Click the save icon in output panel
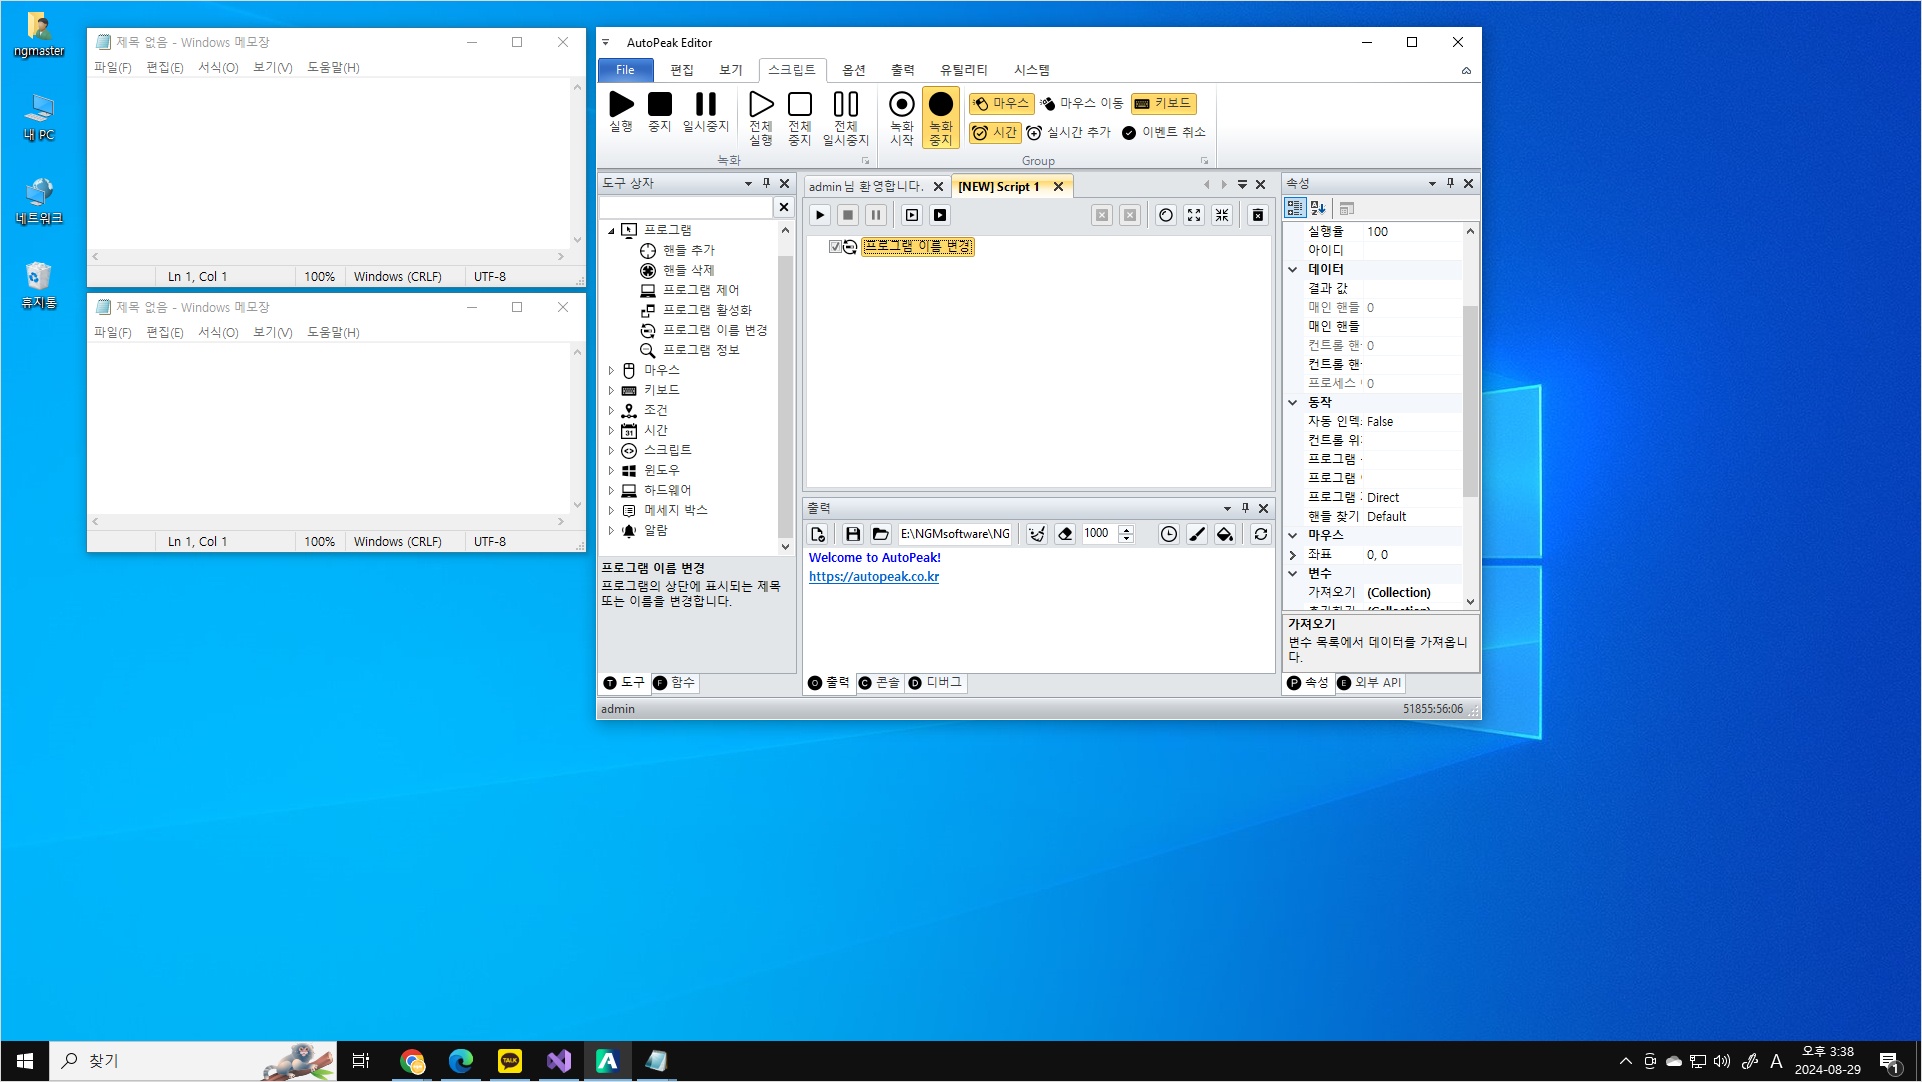Viewport: 1922px width, 1082px height. (852, 534)
